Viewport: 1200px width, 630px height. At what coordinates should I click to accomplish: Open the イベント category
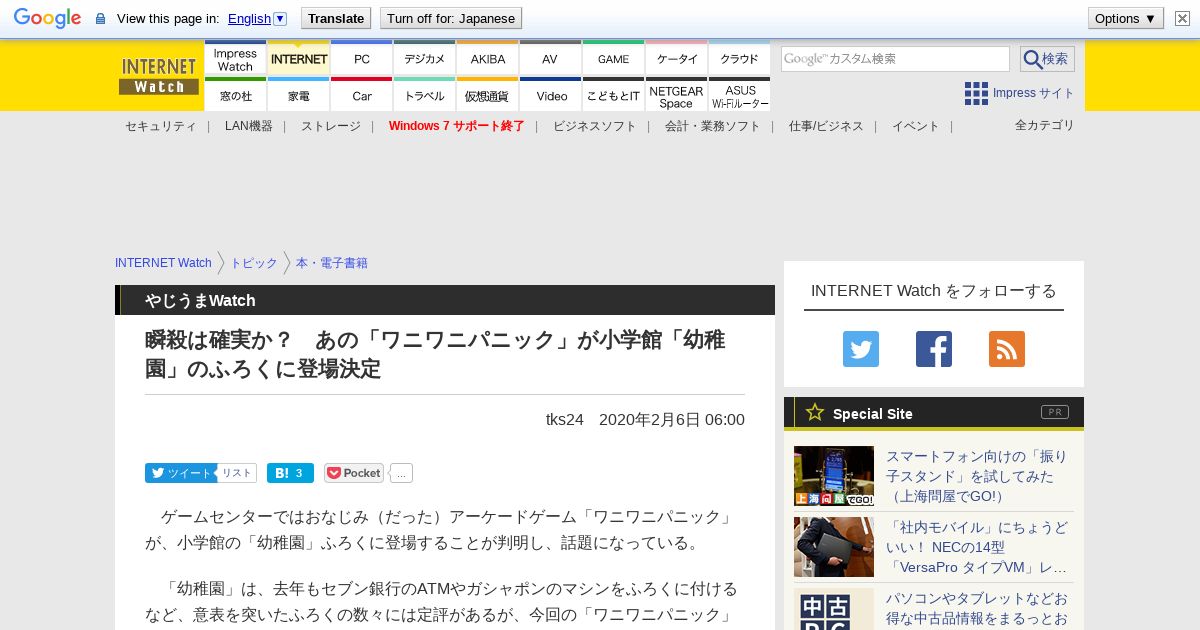[x=915, y=126]
